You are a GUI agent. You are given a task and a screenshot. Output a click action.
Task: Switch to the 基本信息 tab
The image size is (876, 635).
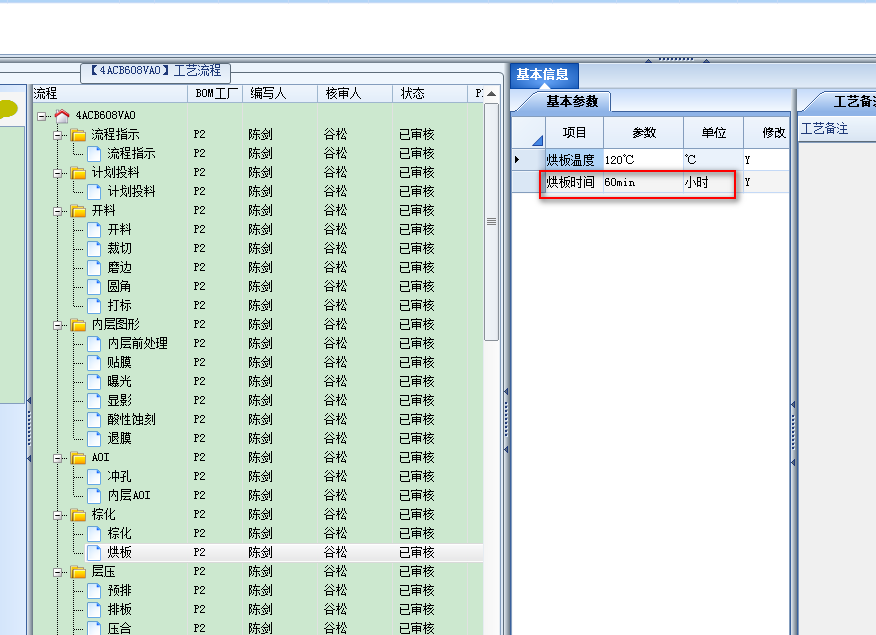(542, 74)
